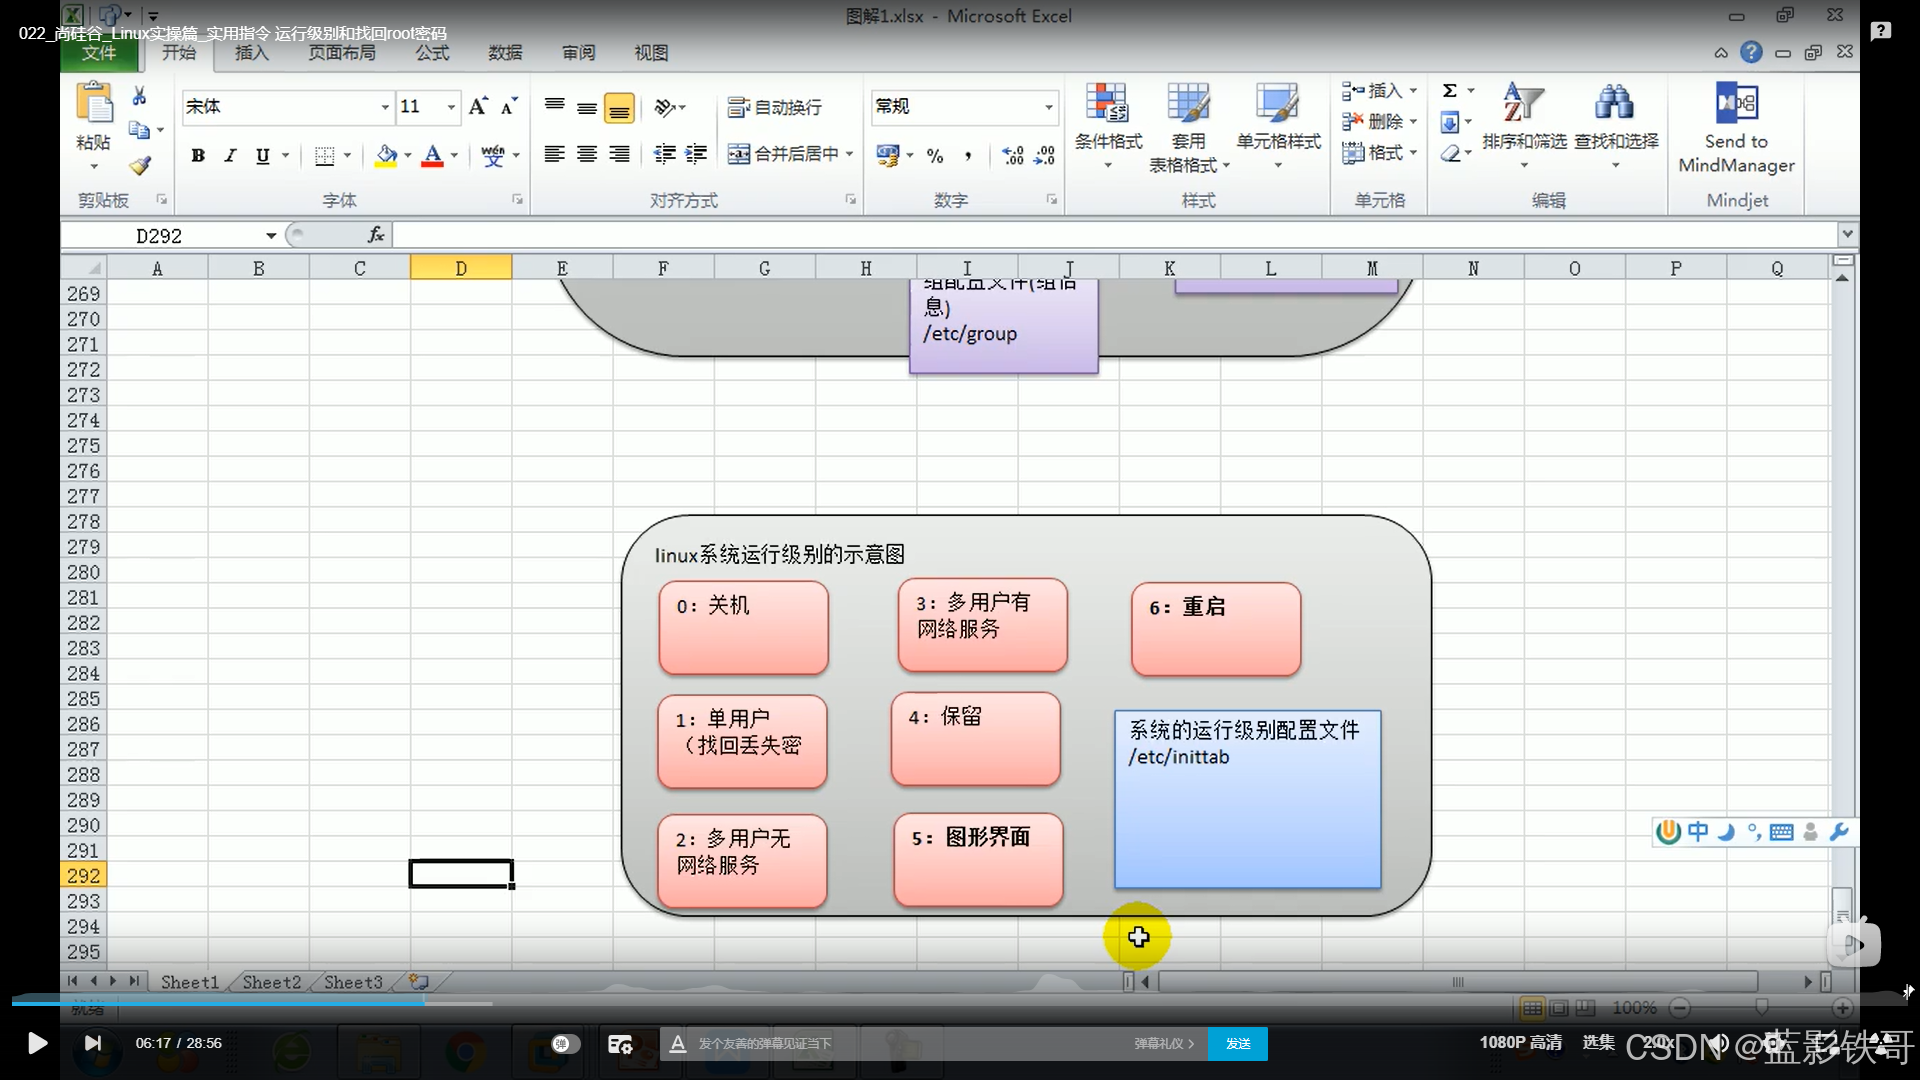
Task: Click the 合并后居中 merge button
Action: (x=783, y=154)
